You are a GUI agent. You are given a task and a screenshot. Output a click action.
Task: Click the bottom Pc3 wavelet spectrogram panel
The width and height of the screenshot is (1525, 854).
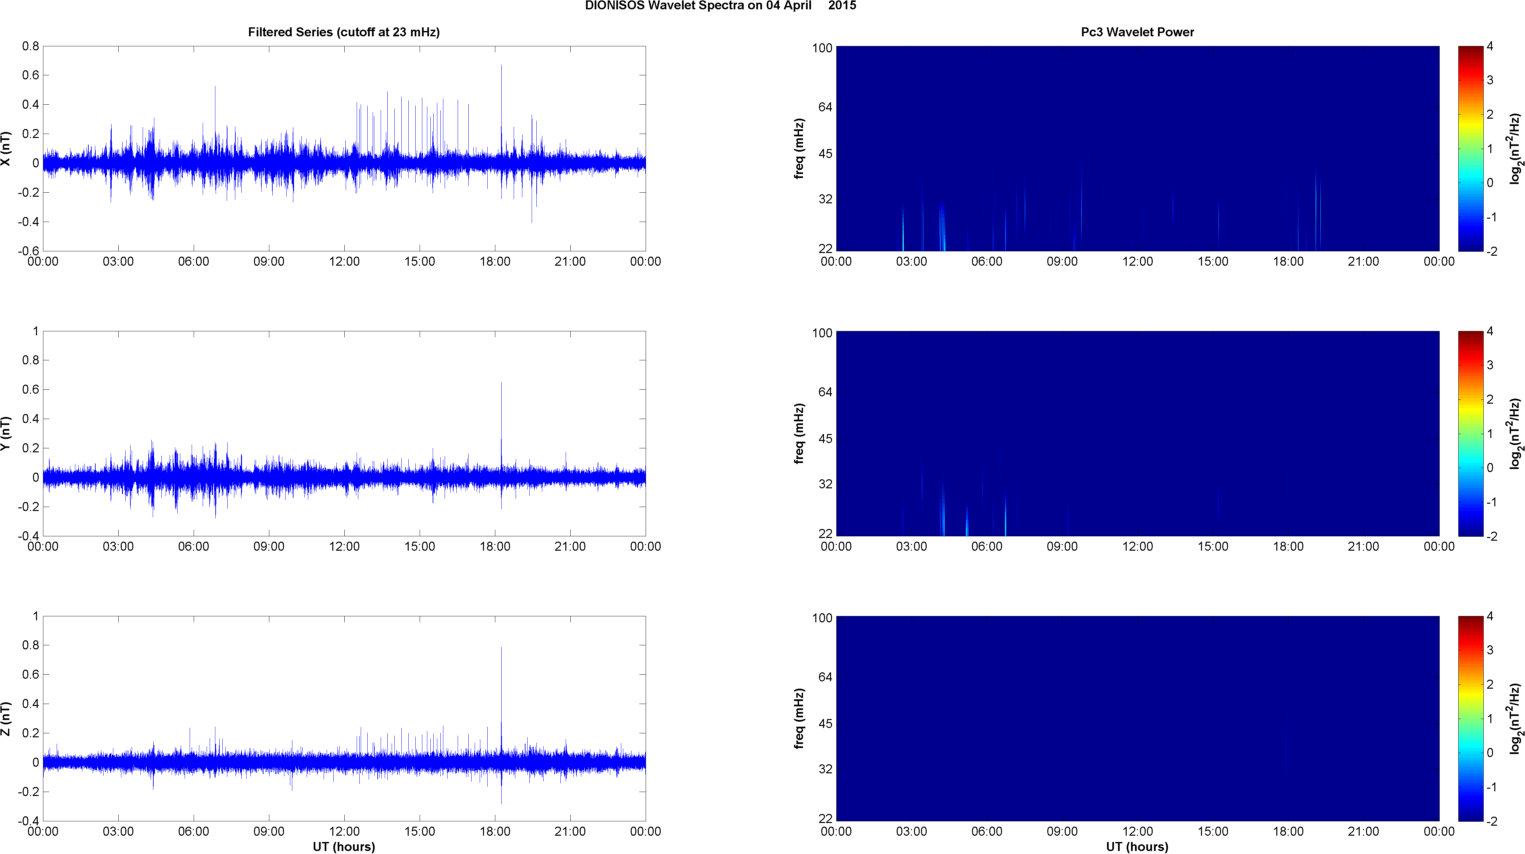pos(1137,718)
